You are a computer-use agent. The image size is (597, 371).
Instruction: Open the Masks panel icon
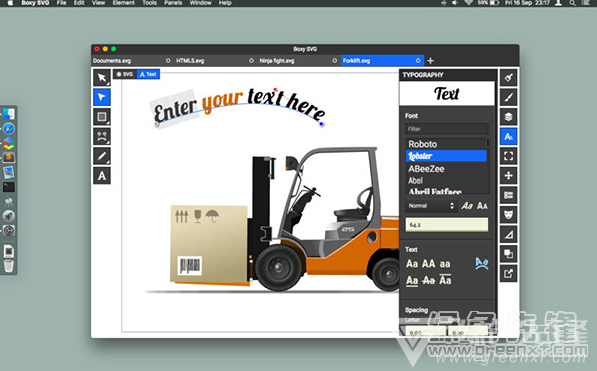pyautogui.click(x=508, y=215)
